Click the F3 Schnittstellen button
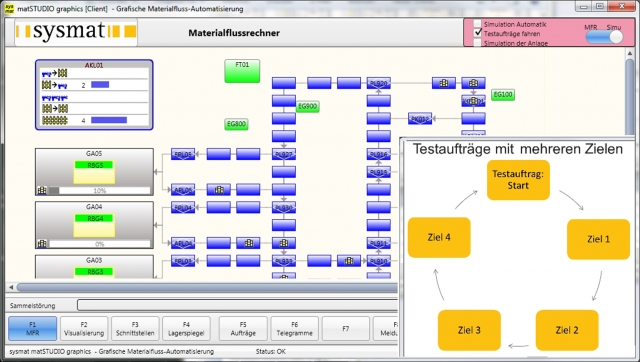 pos(135,329)
